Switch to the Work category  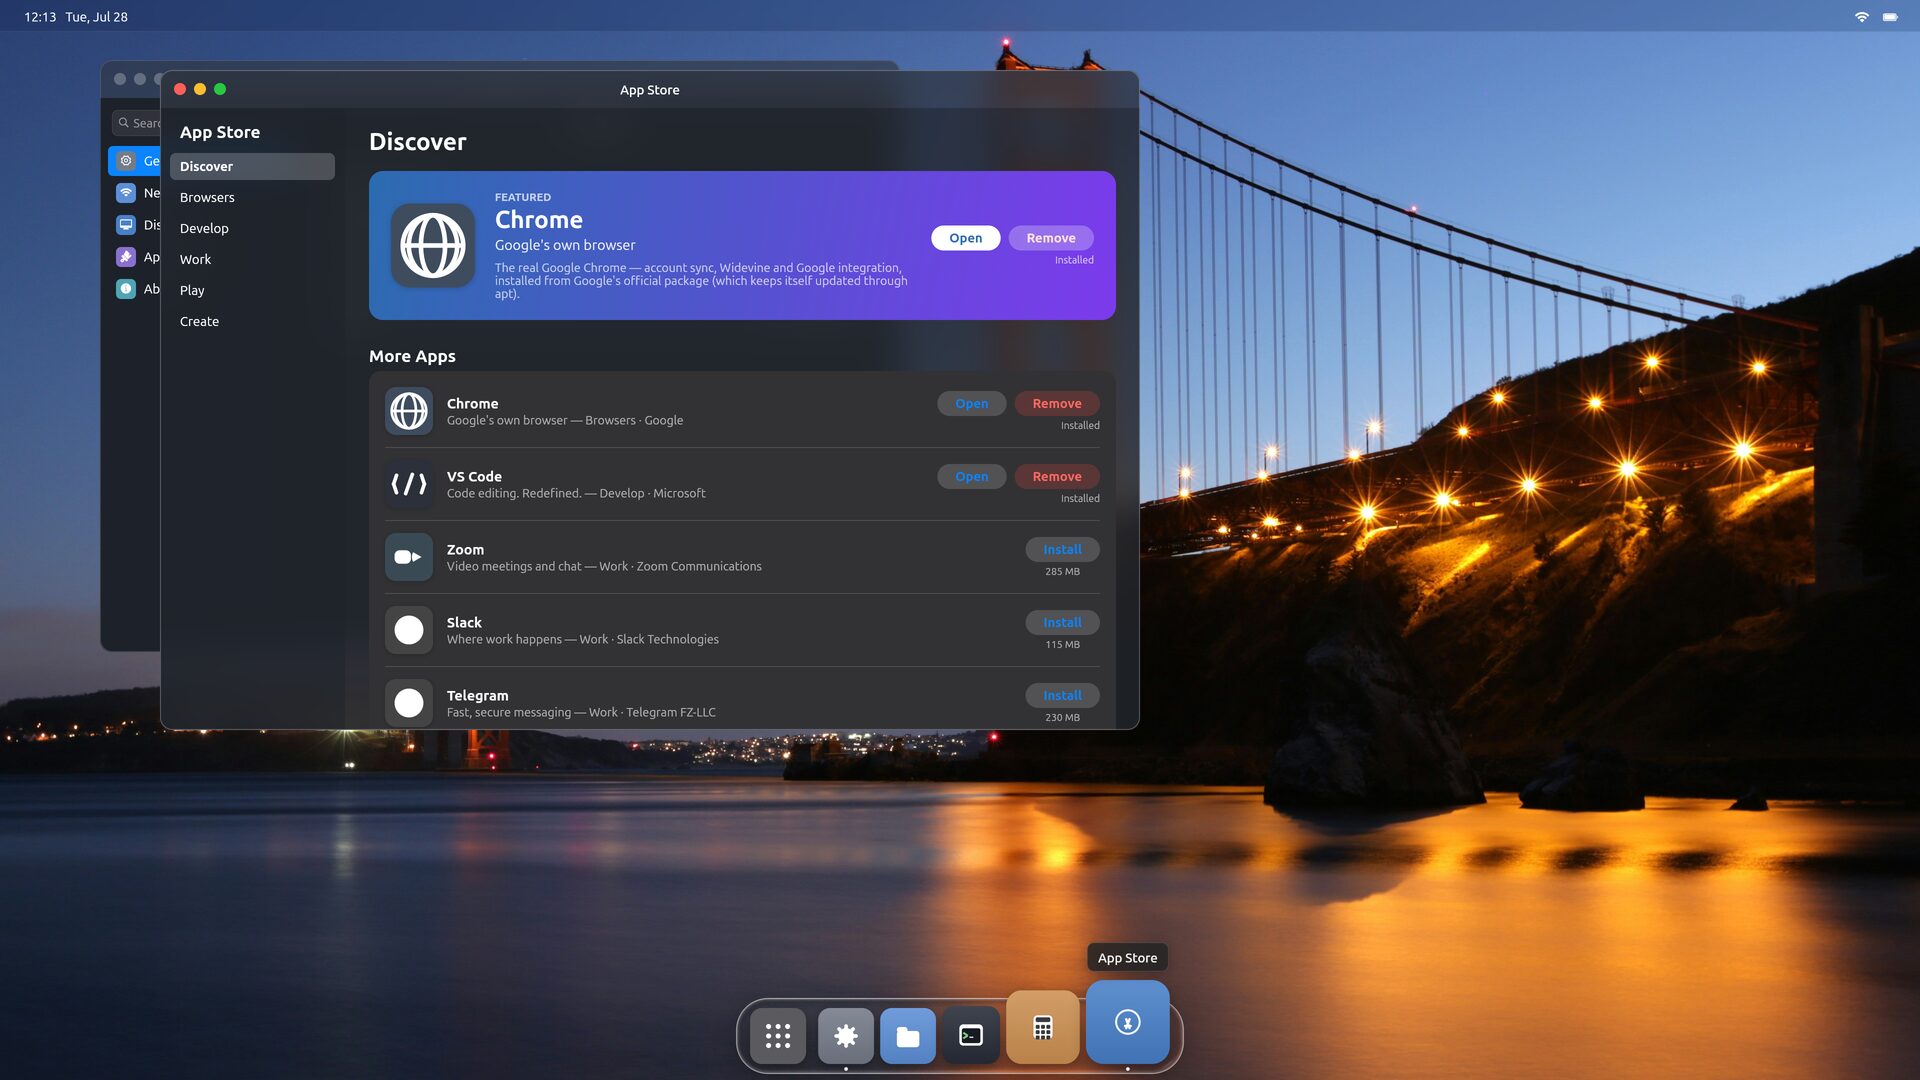(x=252, y=259)
